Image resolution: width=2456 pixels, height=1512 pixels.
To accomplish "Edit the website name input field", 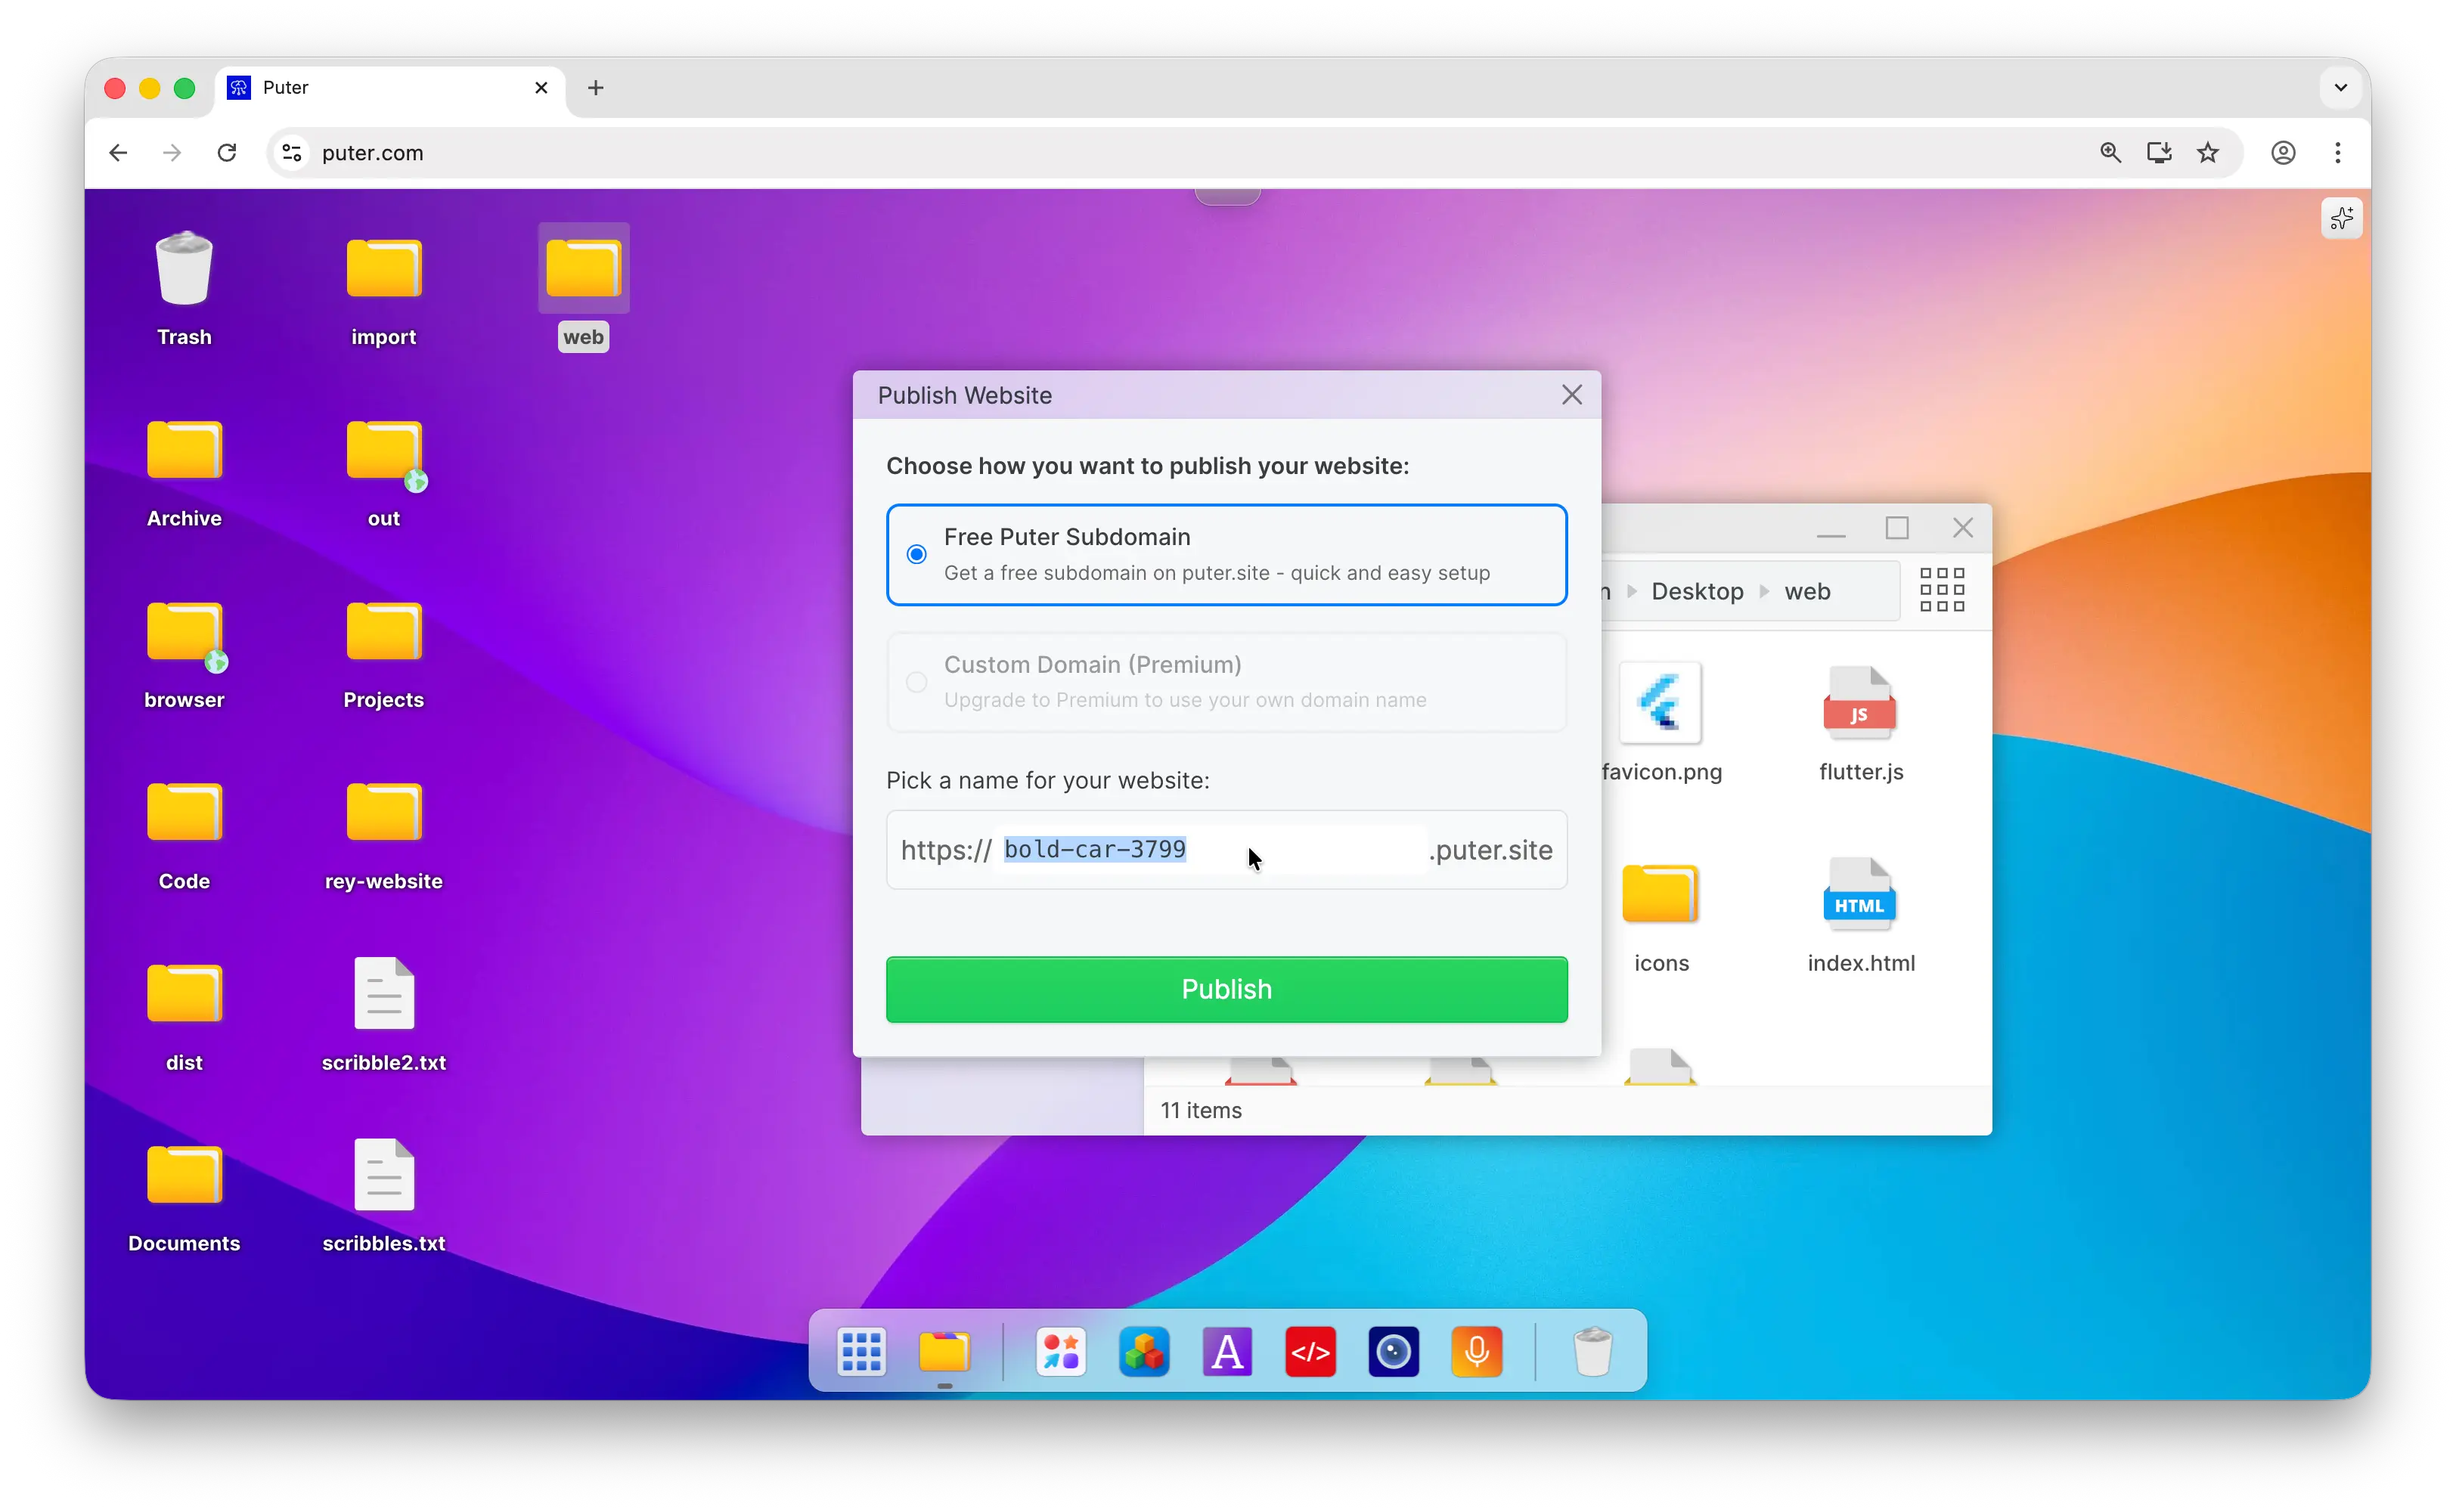I will [x=1200, y=849].
